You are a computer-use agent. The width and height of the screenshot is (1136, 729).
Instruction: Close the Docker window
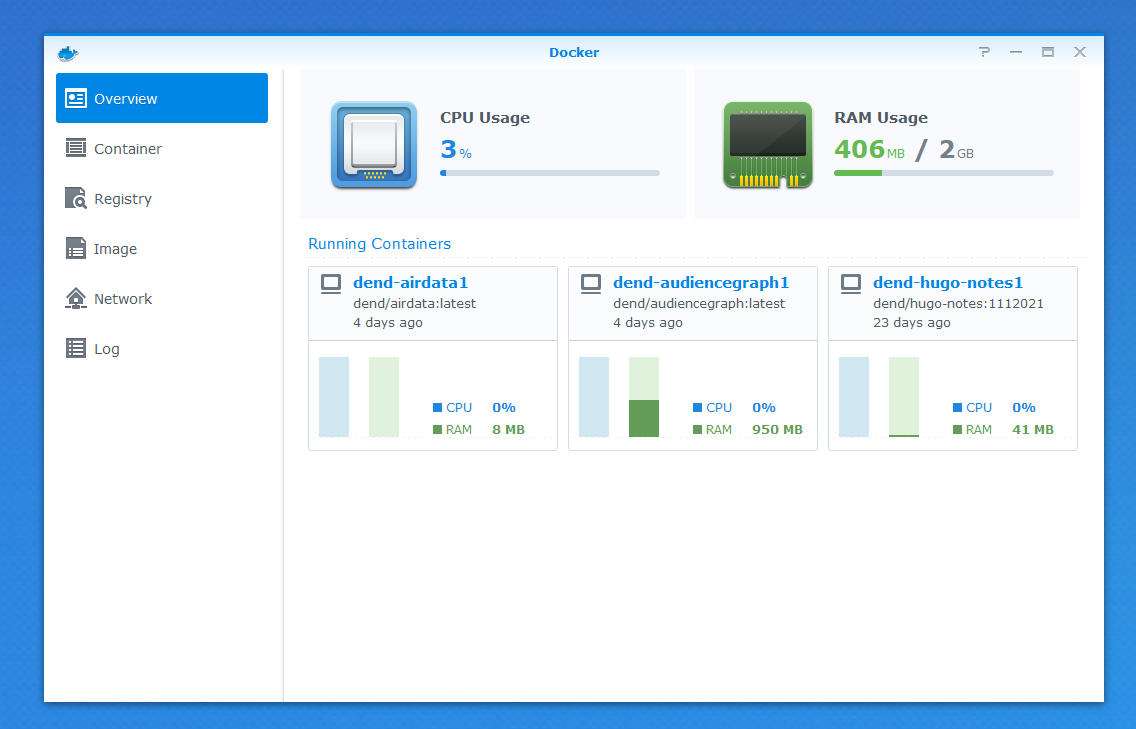point(1079,52)
